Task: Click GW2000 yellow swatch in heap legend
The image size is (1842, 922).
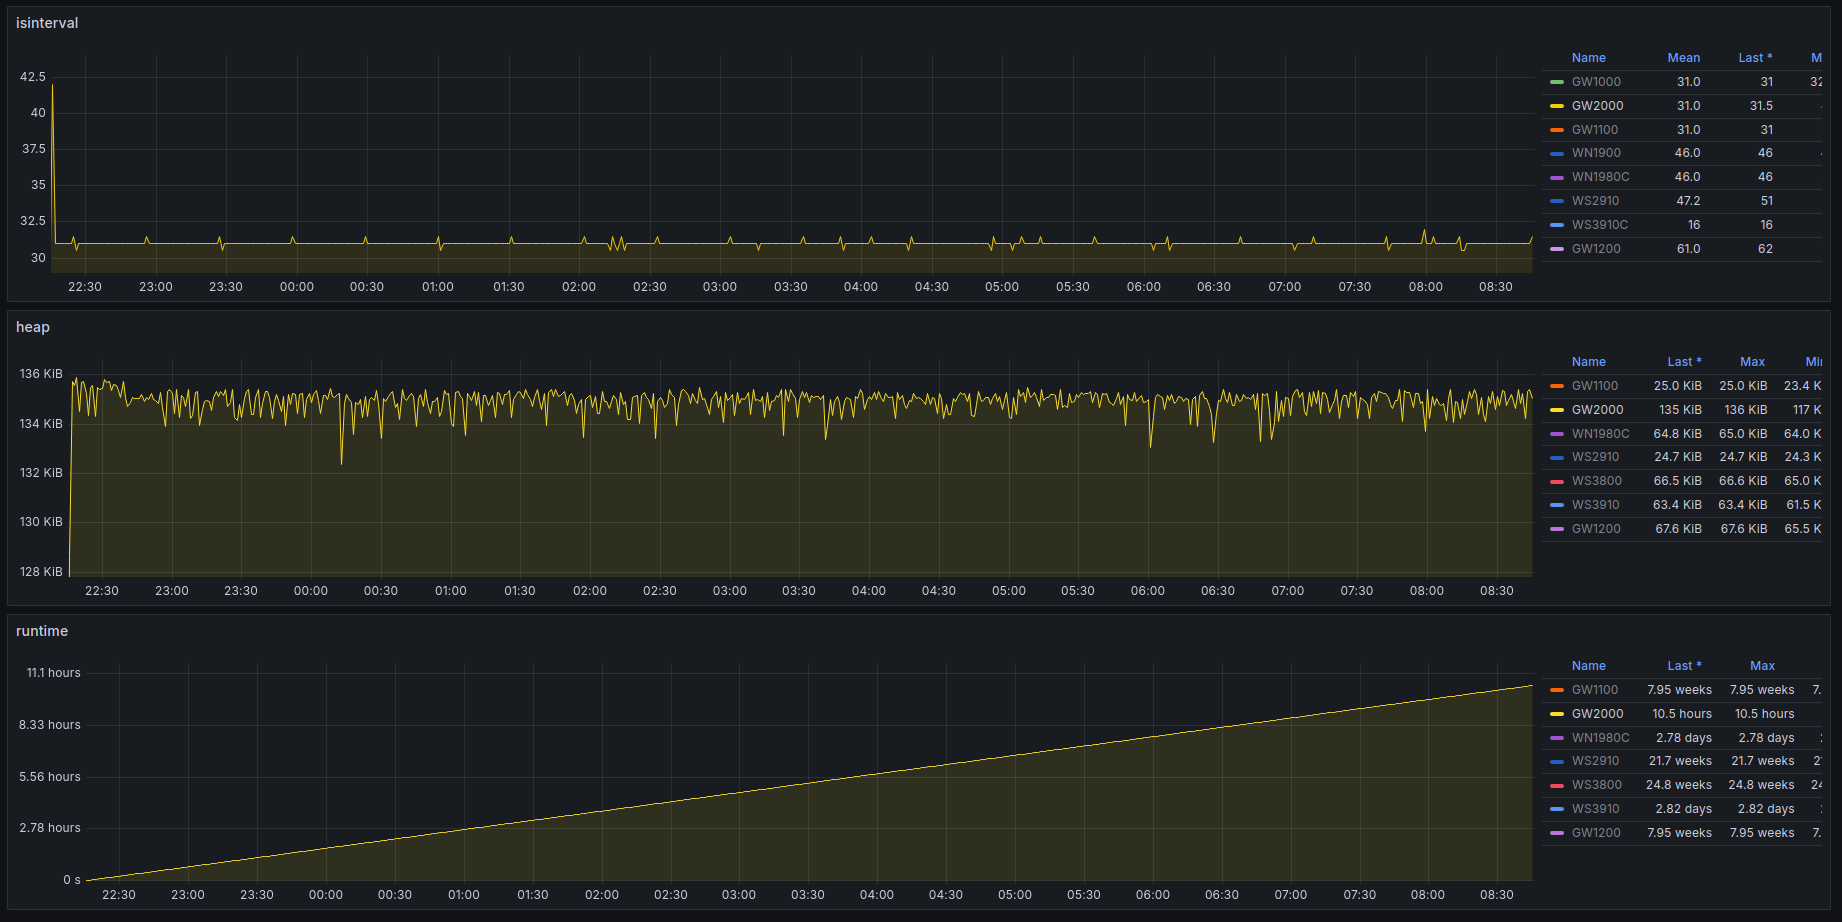Action: (1557, 410)
